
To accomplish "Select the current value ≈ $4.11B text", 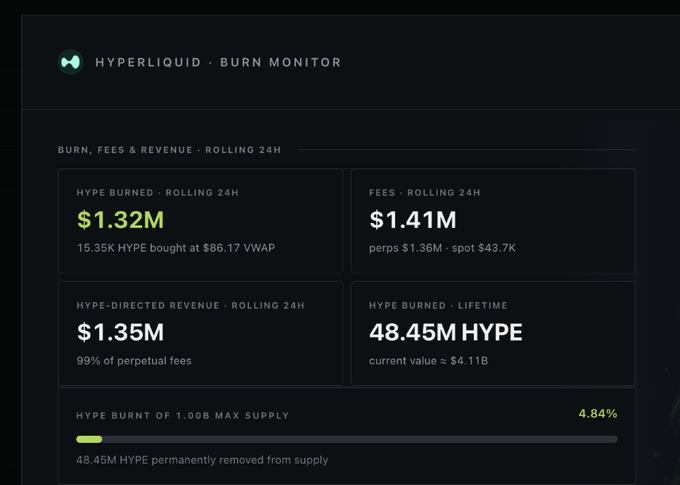I will [428, 360].
